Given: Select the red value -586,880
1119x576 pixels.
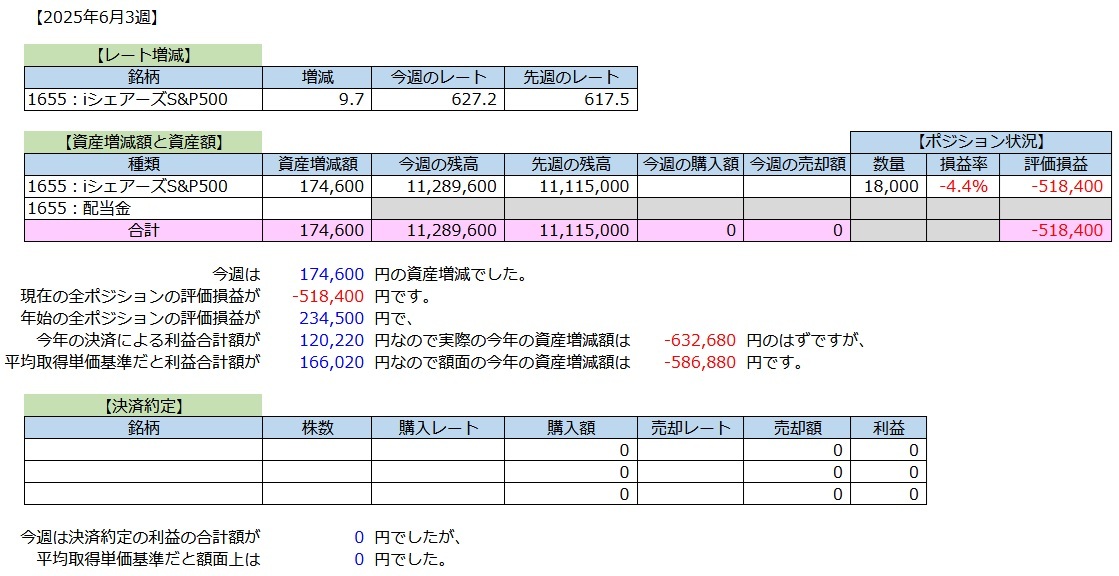Looking at the screenshot, I should (699, 362).
